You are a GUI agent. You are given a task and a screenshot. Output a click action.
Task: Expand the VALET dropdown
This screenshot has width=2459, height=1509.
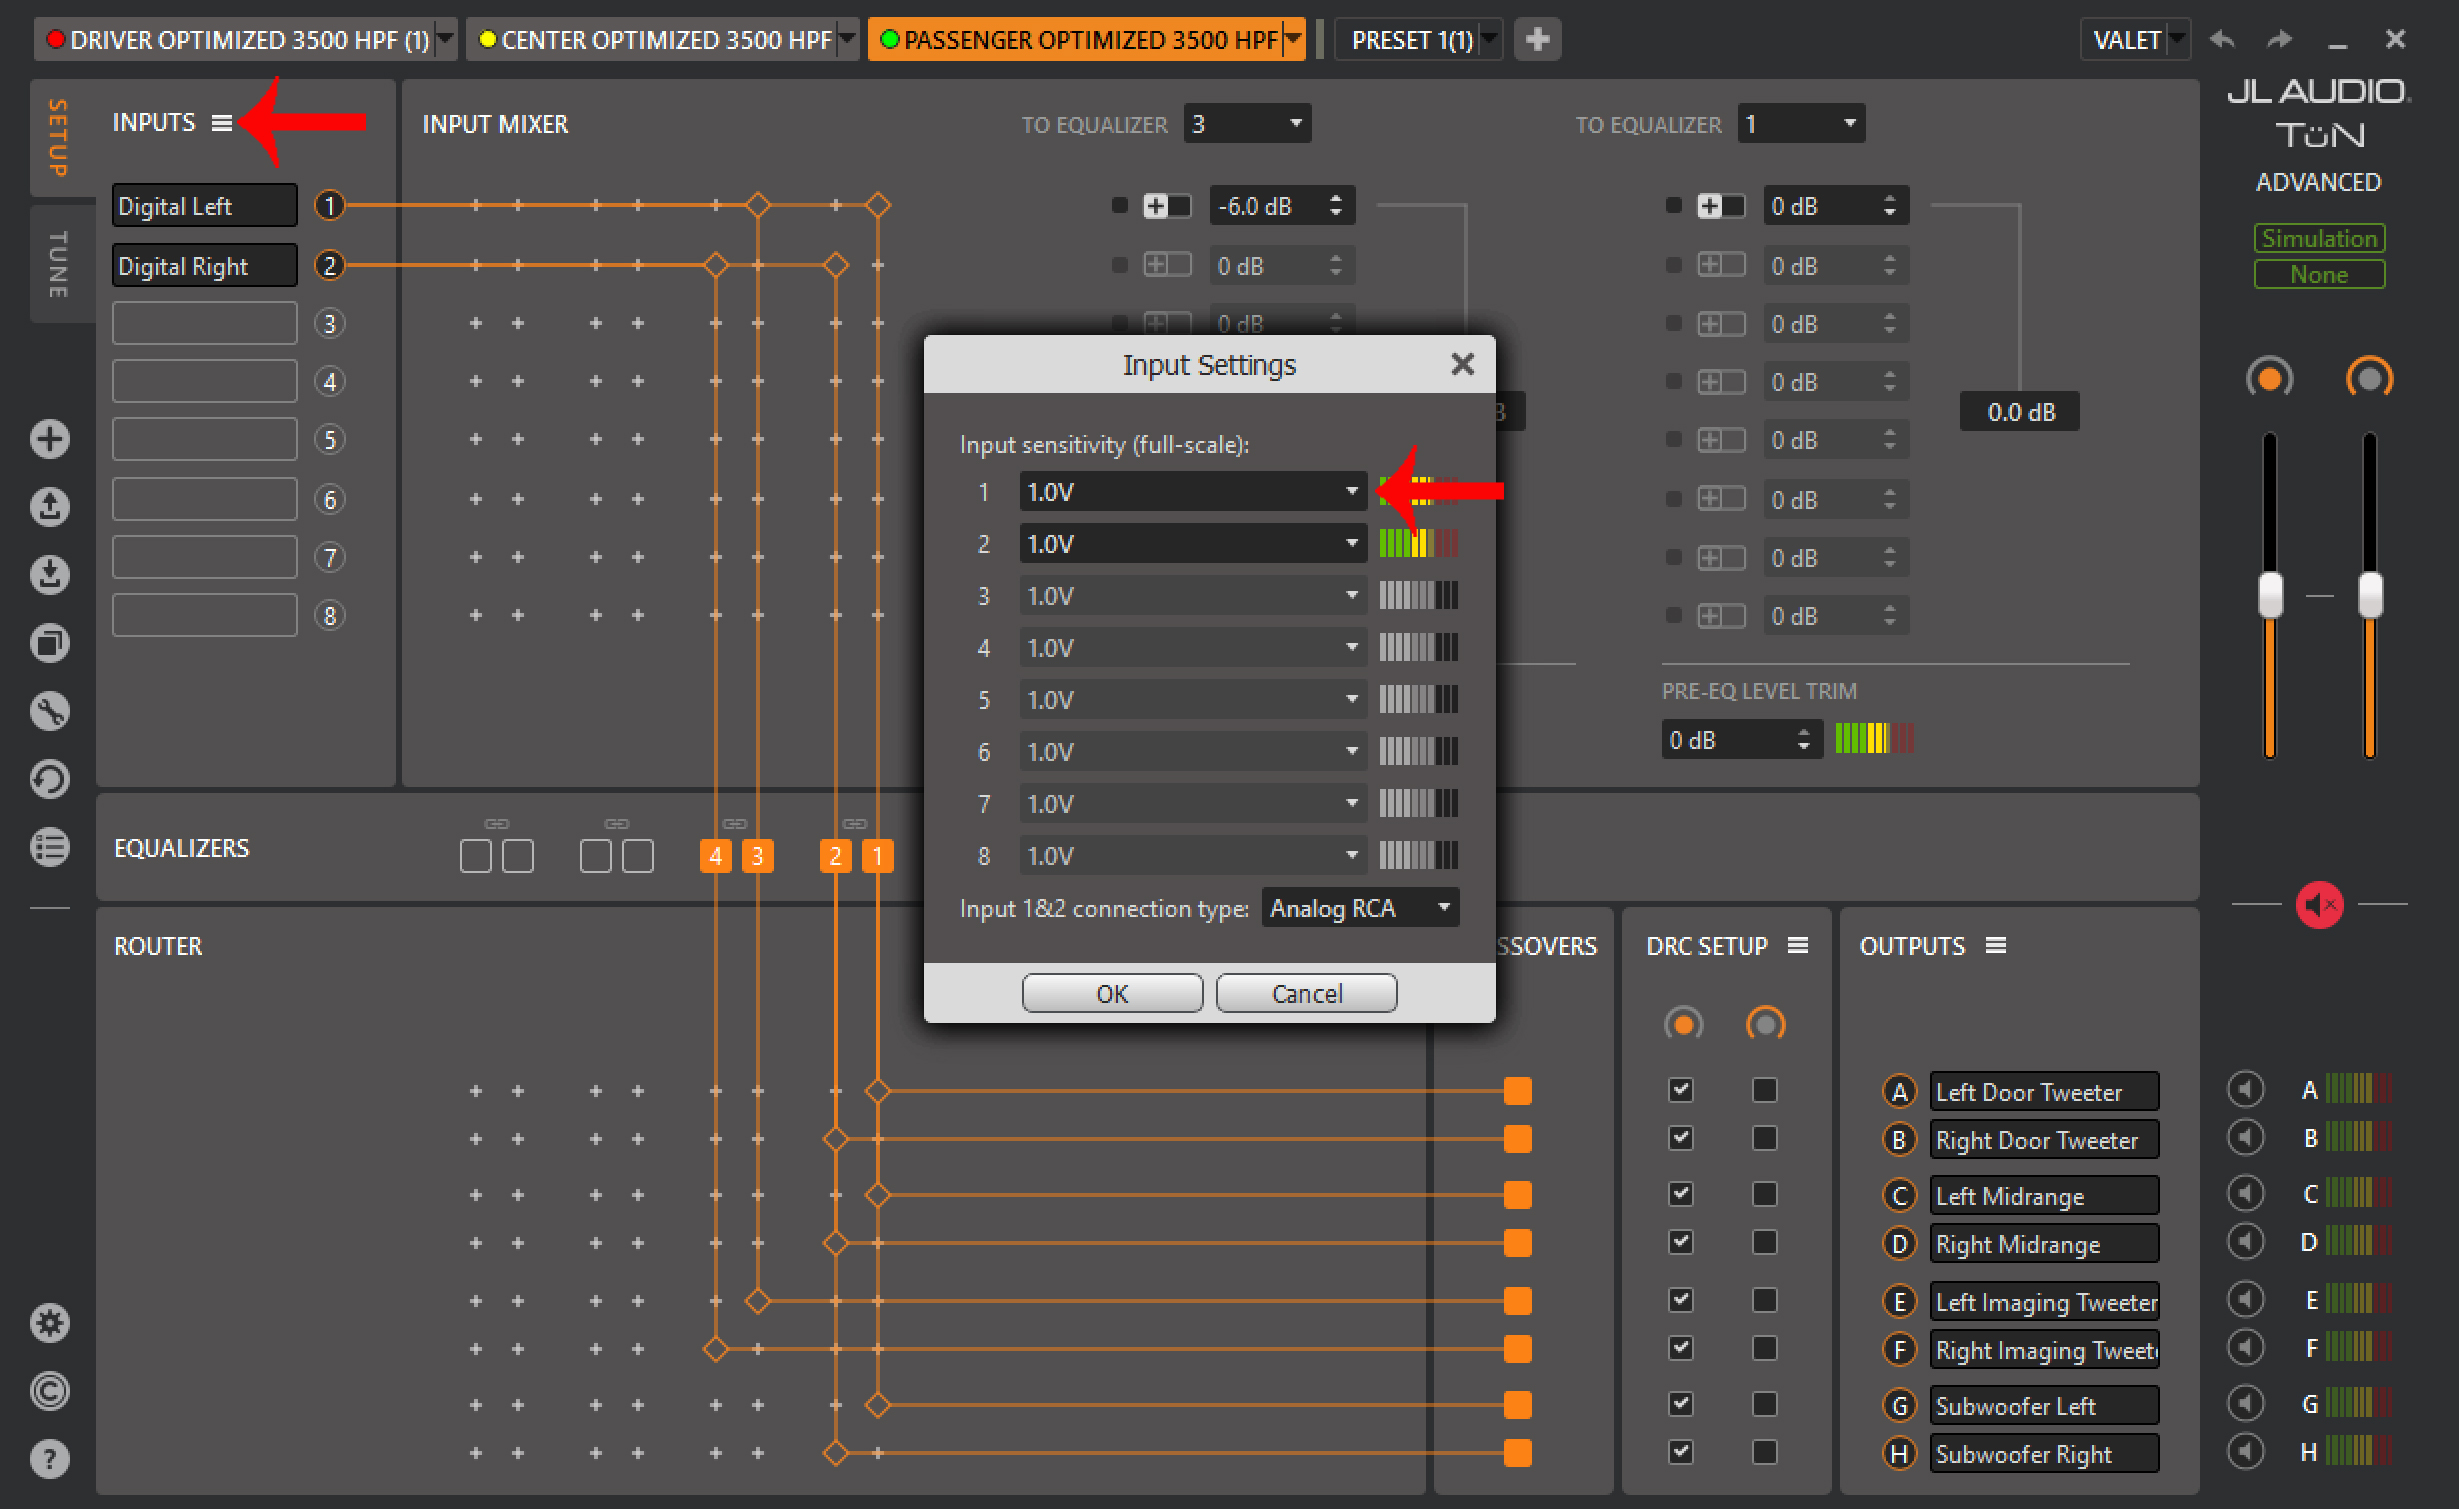[2176, 41]
